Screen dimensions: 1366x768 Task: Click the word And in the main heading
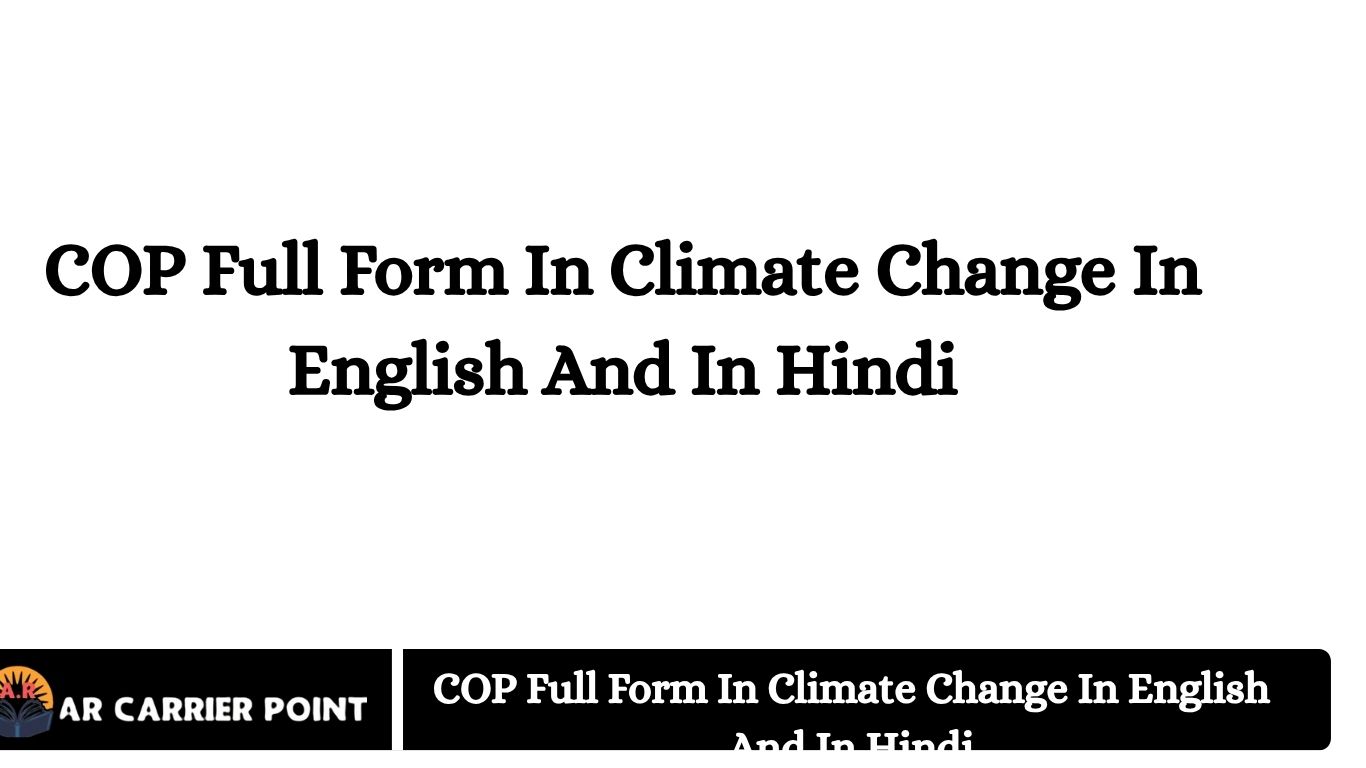(x=607, y=371)
